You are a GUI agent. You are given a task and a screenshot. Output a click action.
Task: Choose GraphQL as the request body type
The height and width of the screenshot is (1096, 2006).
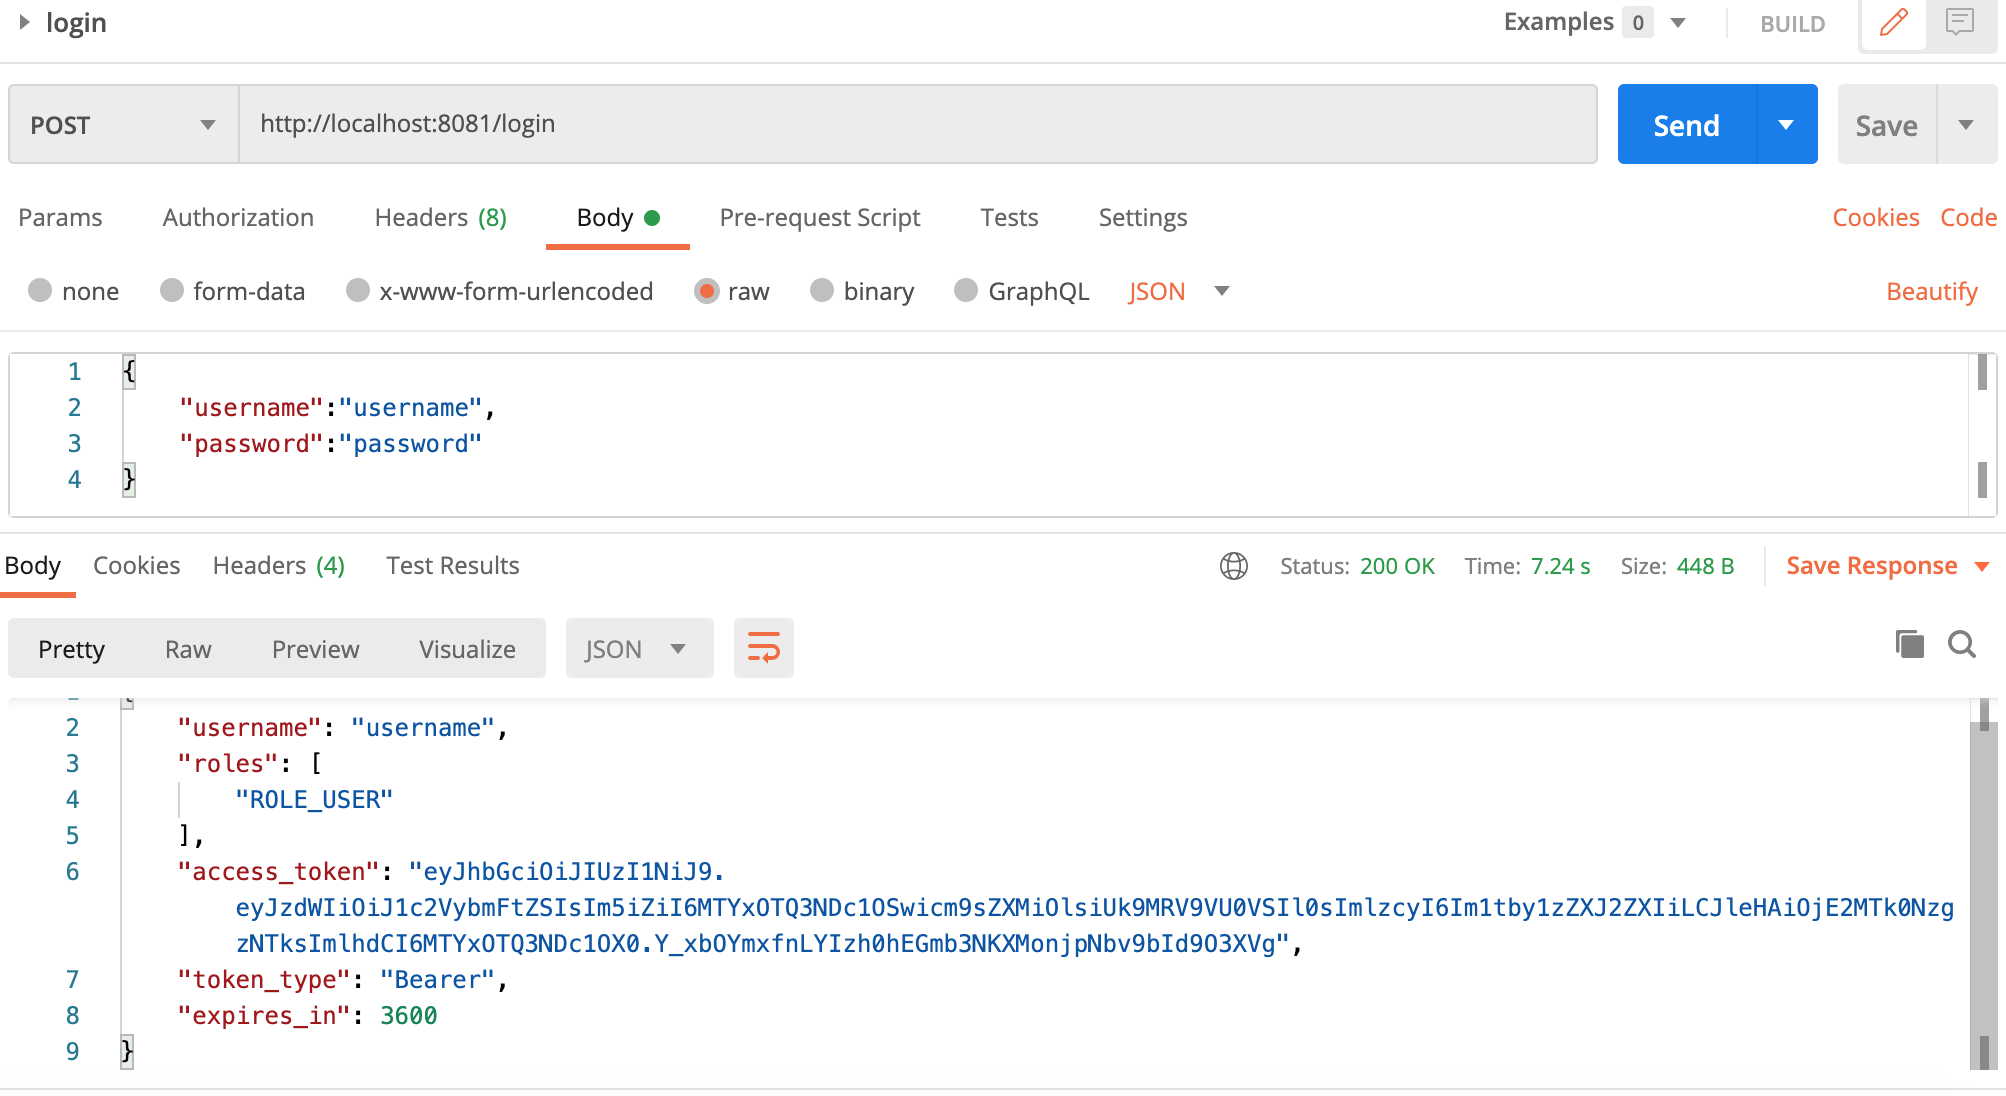pyautogui.click(x=966, y=291)
